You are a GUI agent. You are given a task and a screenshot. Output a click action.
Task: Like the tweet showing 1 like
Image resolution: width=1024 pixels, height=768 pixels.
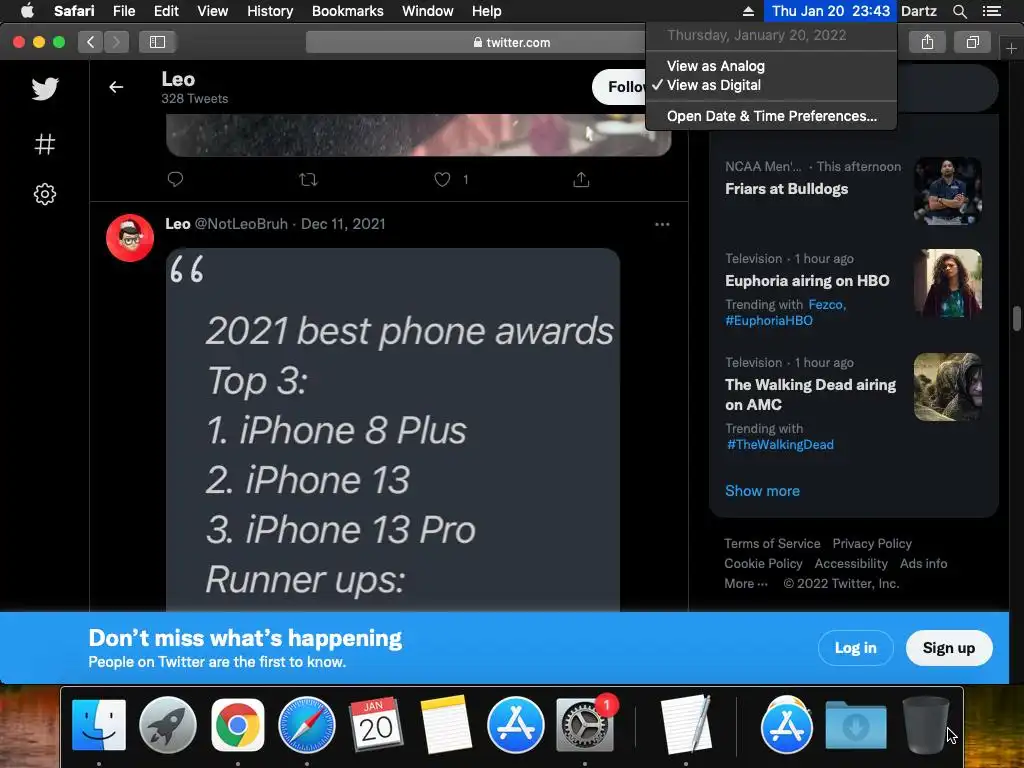[x=442, y=179]
